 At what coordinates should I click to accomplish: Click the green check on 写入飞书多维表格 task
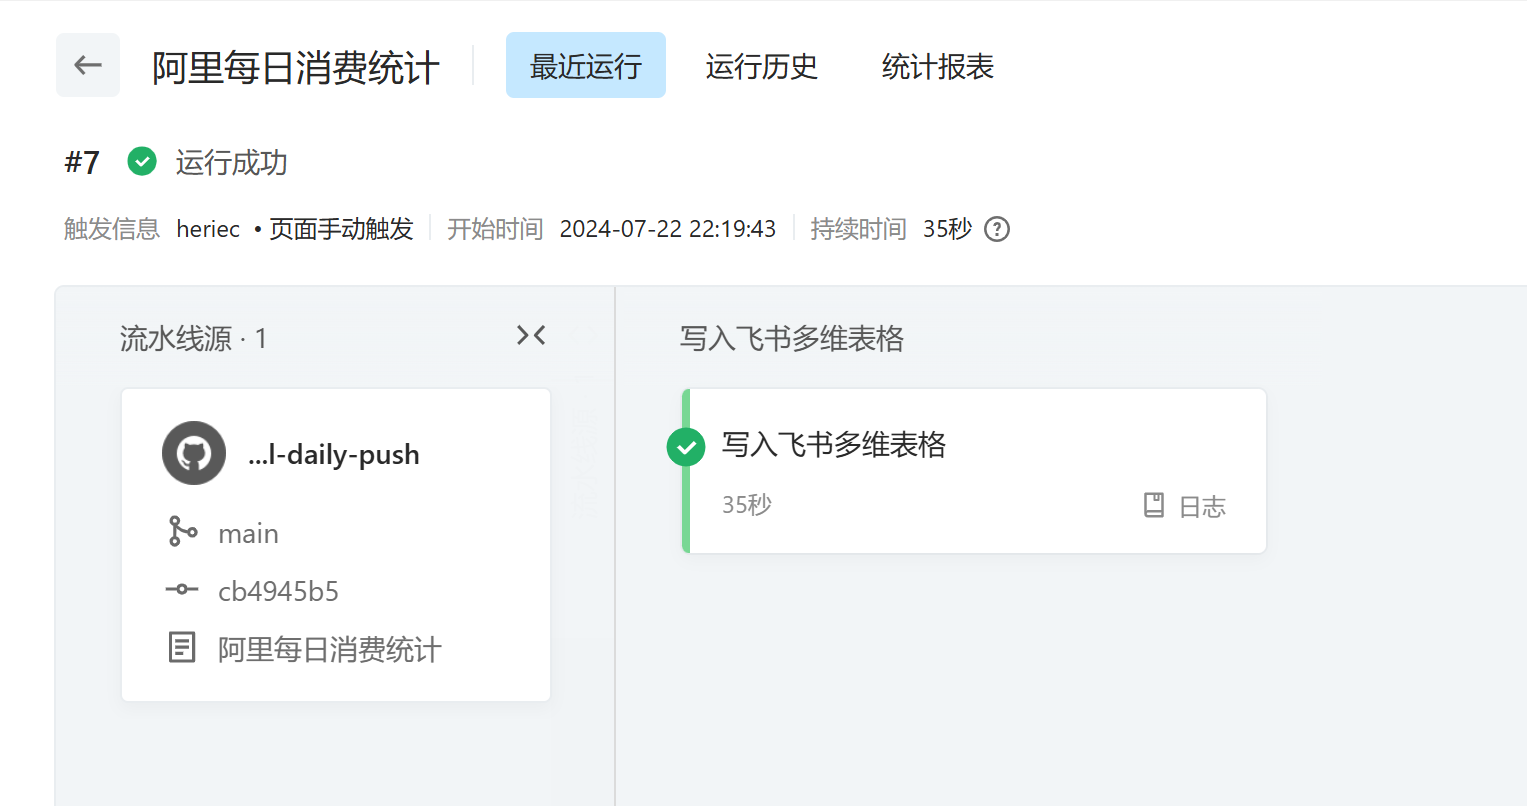point(686,447)
